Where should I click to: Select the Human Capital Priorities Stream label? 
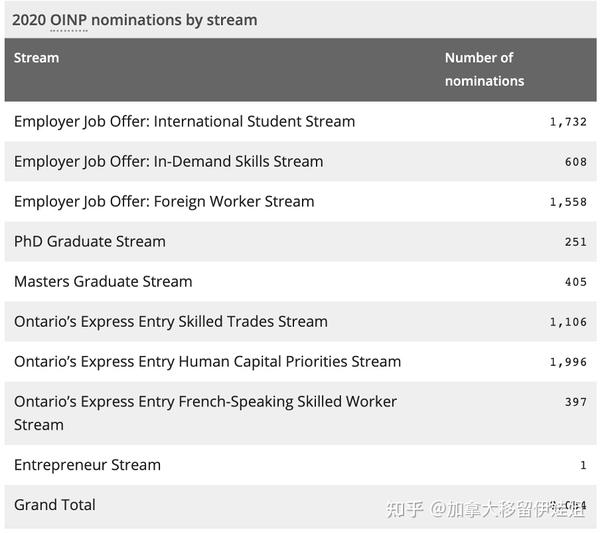coord(207,362)
